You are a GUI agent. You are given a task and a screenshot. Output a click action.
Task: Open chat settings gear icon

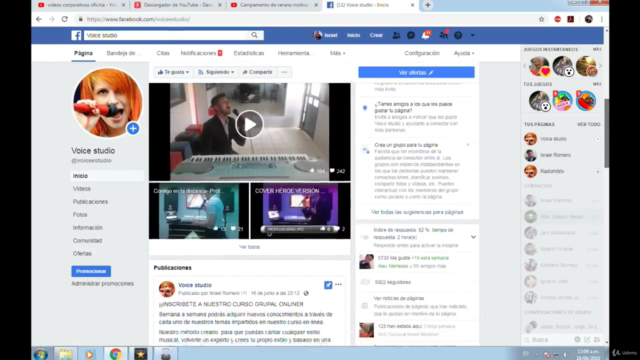coord(577,340)
